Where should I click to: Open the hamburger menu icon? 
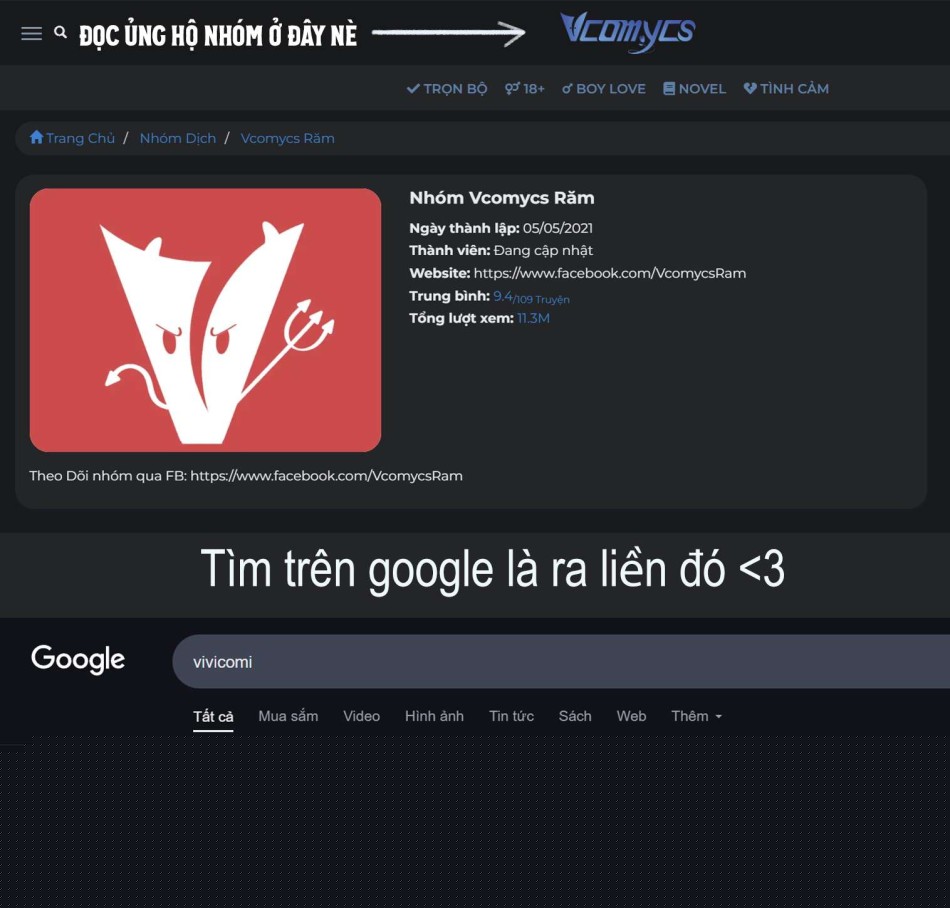pos(32,34)
